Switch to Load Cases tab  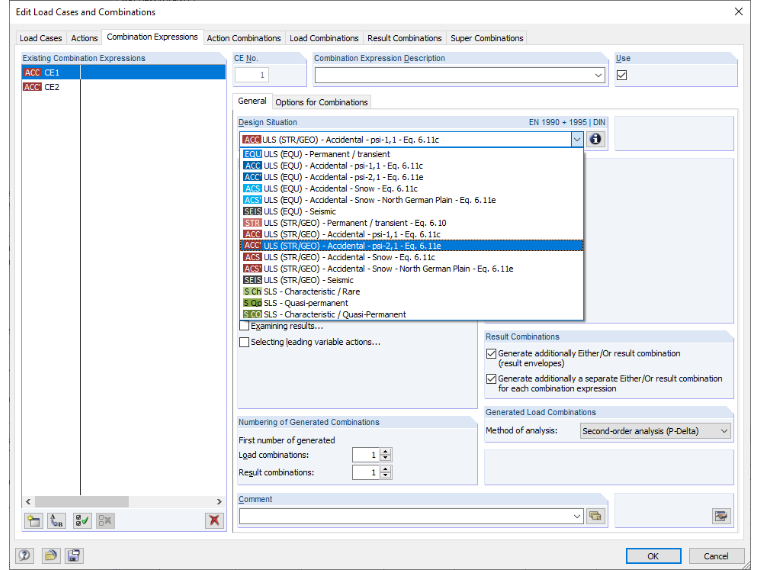[41, 38]
